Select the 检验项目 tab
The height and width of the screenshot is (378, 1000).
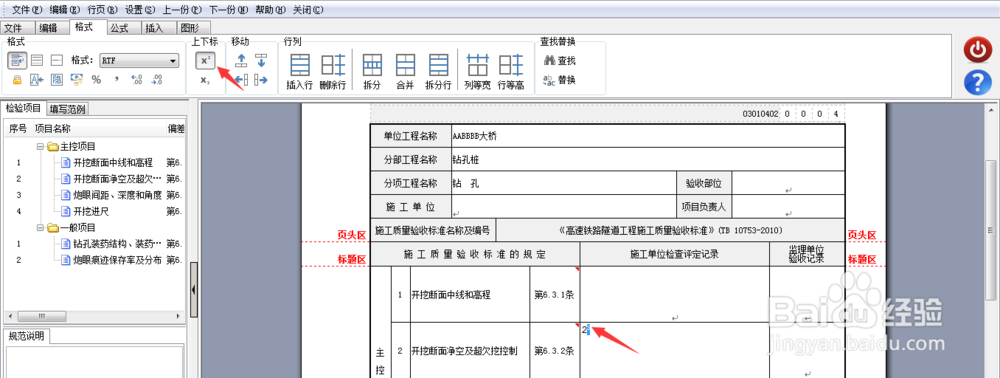[x=24, y=108]
